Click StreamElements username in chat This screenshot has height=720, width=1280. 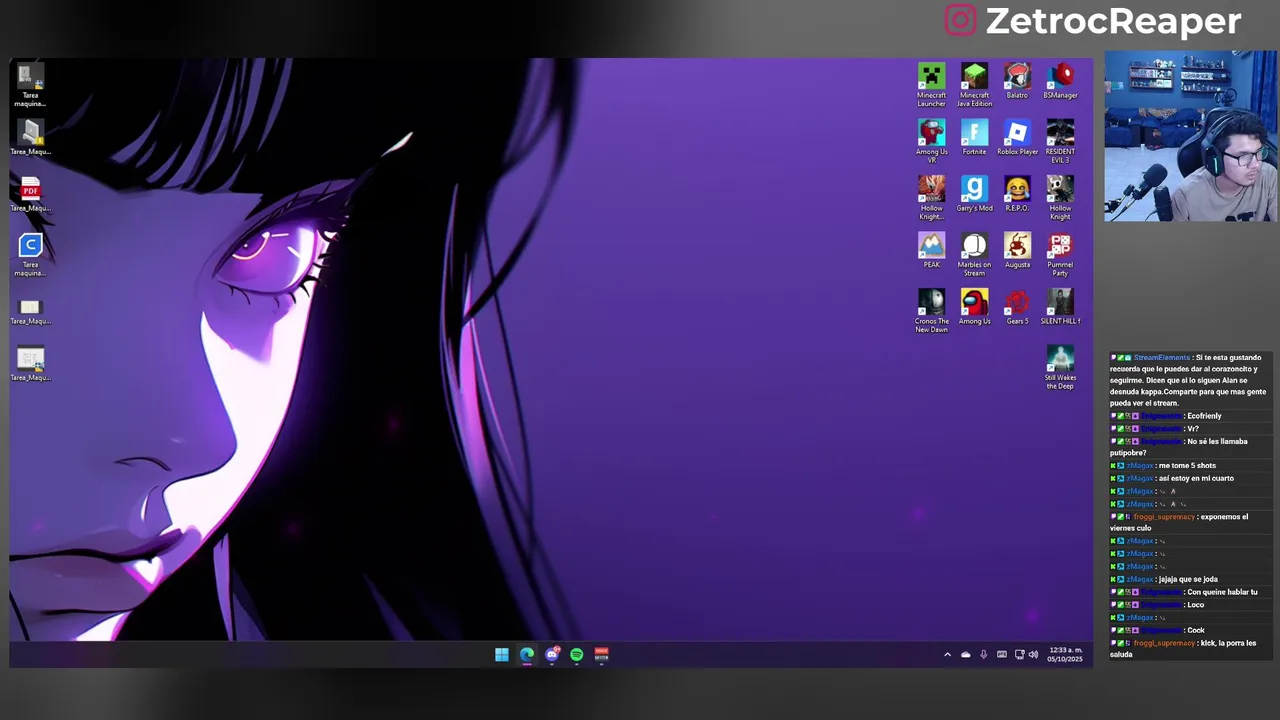click(1162, 357)
